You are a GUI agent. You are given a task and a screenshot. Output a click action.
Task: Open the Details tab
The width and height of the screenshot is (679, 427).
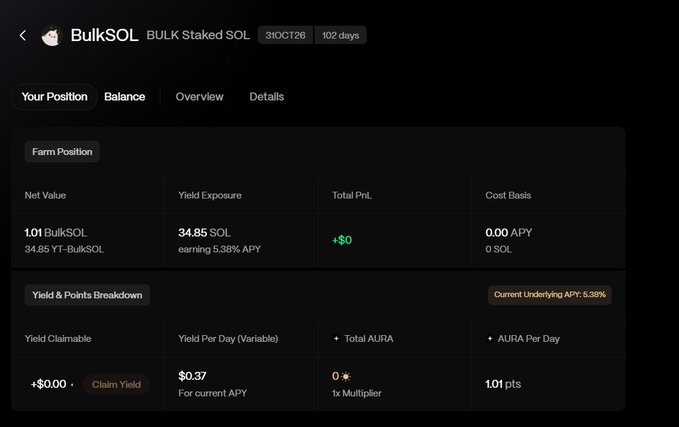(267, 97)
